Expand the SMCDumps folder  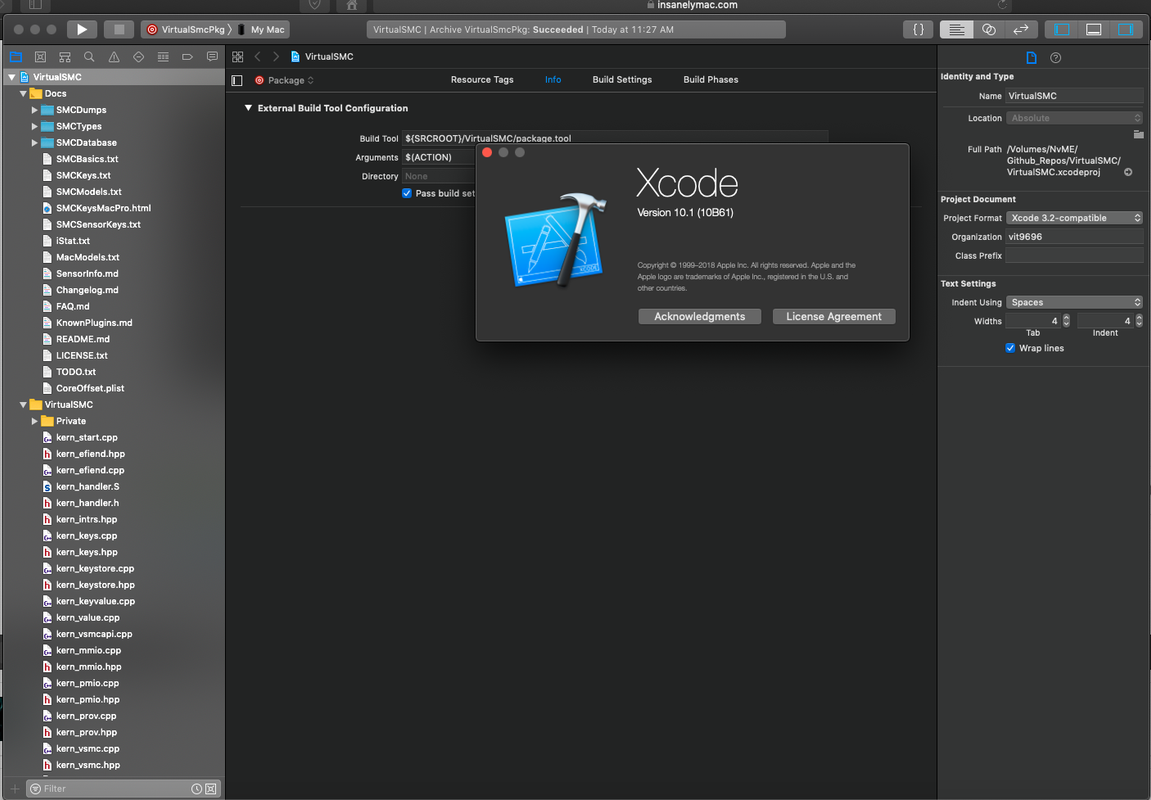tap(35, 110)
